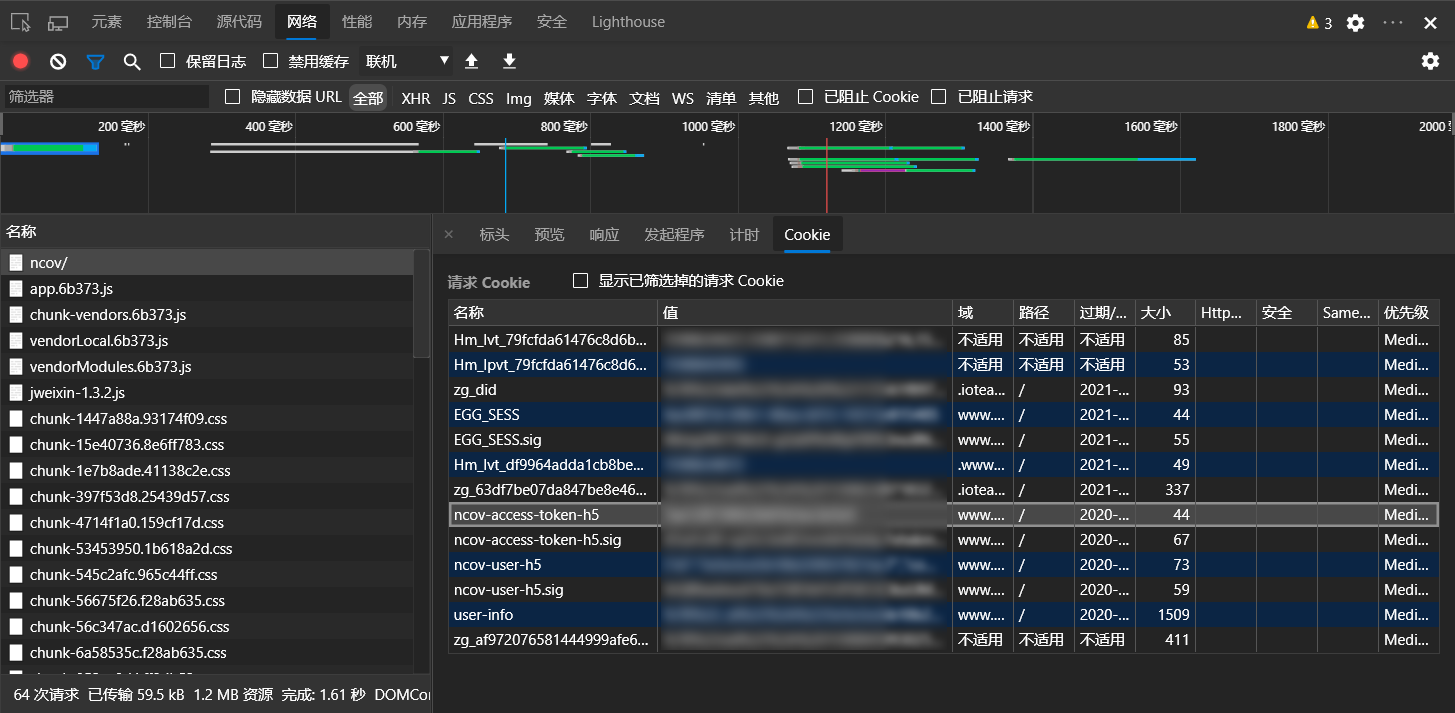Check 显示已筛选掉的请求 Cookie option
1455x713 pixels.
coord(580,281)
